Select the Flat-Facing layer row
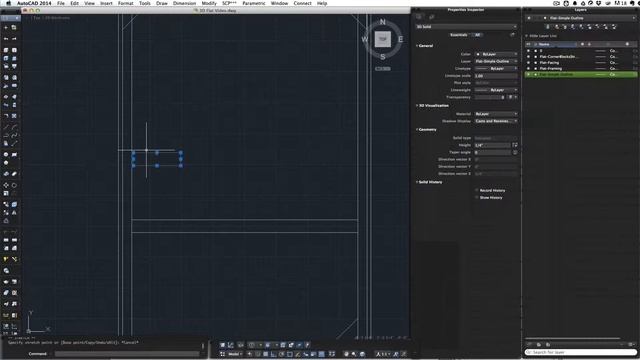640x360 pixels. pyautogui.click(x=581, y=63)
